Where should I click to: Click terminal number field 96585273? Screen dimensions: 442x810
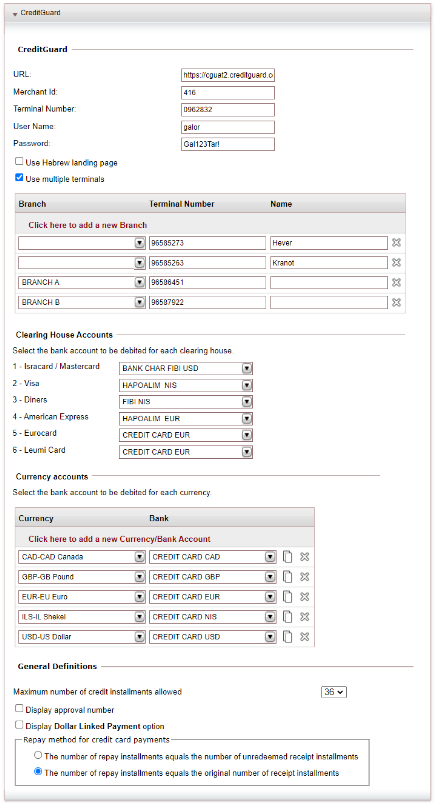point(208,243)
